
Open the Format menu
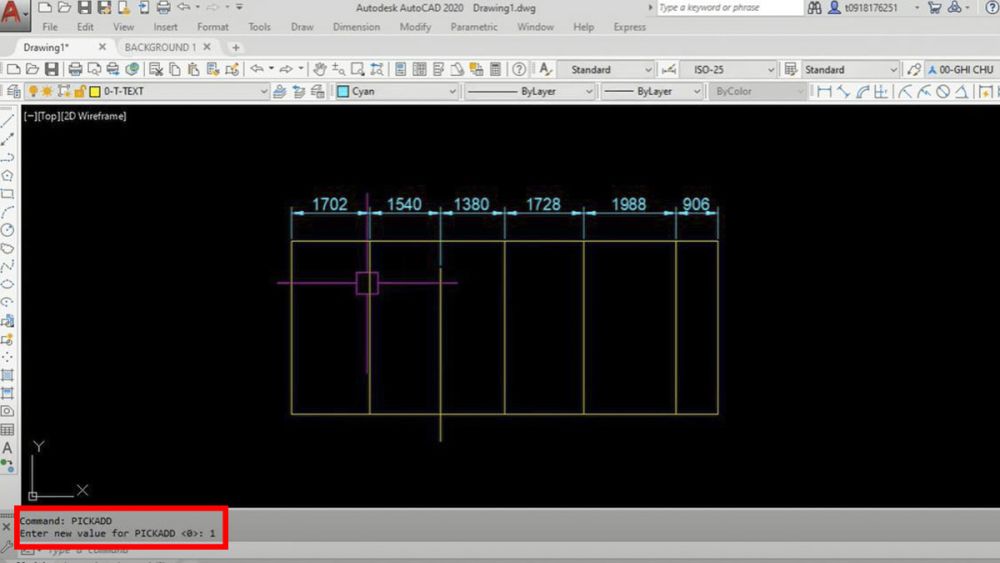212,27
